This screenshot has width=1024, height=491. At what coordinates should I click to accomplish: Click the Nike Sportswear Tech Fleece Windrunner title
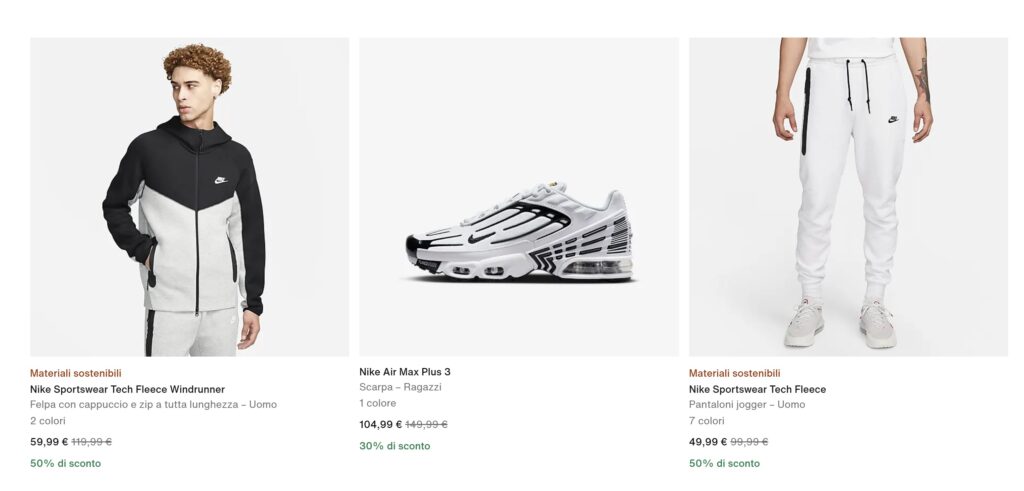click(x=127, y=389)
